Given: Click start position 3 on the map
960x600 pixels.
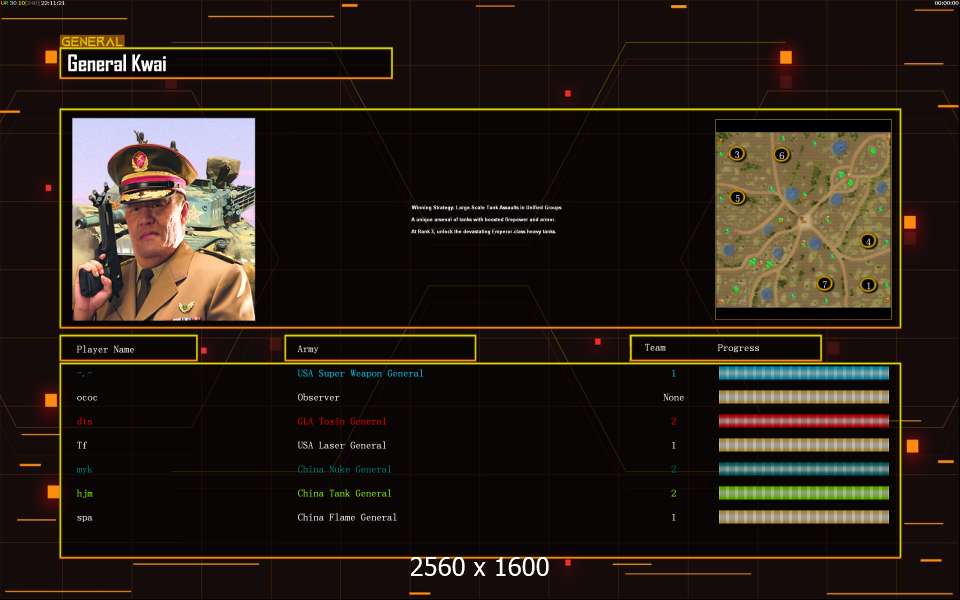Looking at the screenshot, I should 737,154.
